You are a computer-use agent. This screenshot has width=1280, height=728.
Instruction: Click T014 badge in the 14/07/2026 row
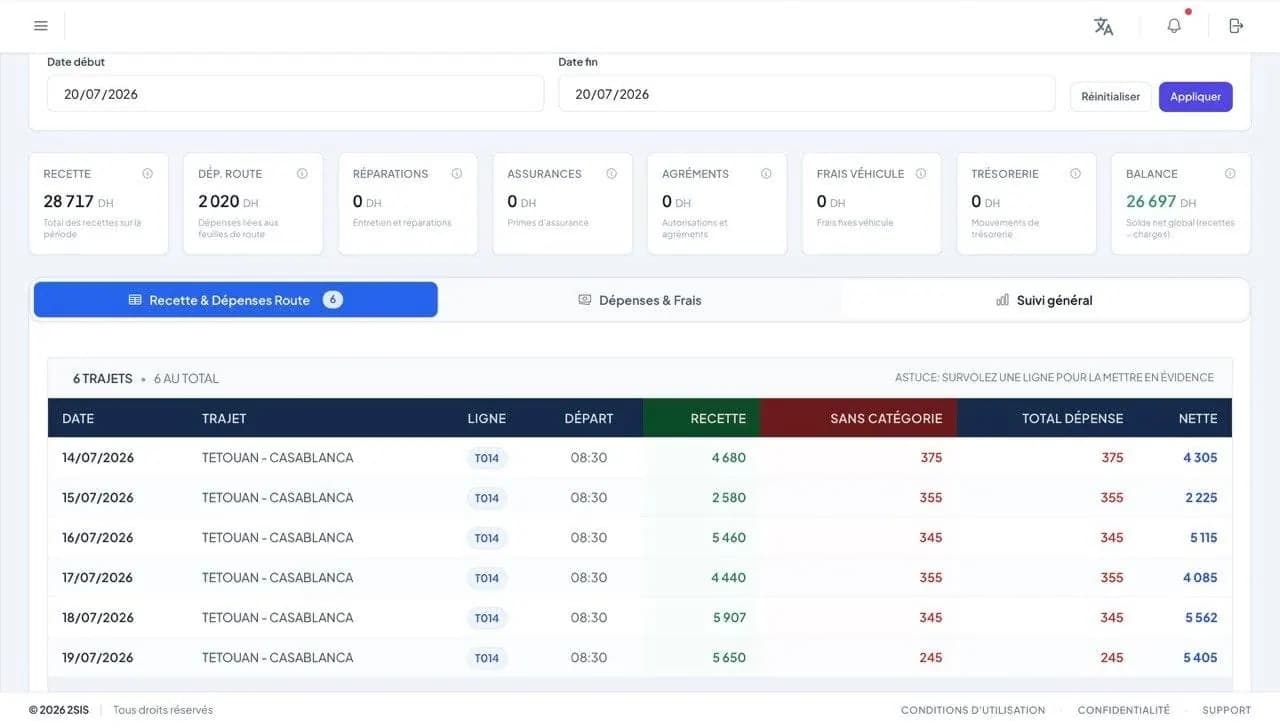pyautogui.click(x=487, y=459)
